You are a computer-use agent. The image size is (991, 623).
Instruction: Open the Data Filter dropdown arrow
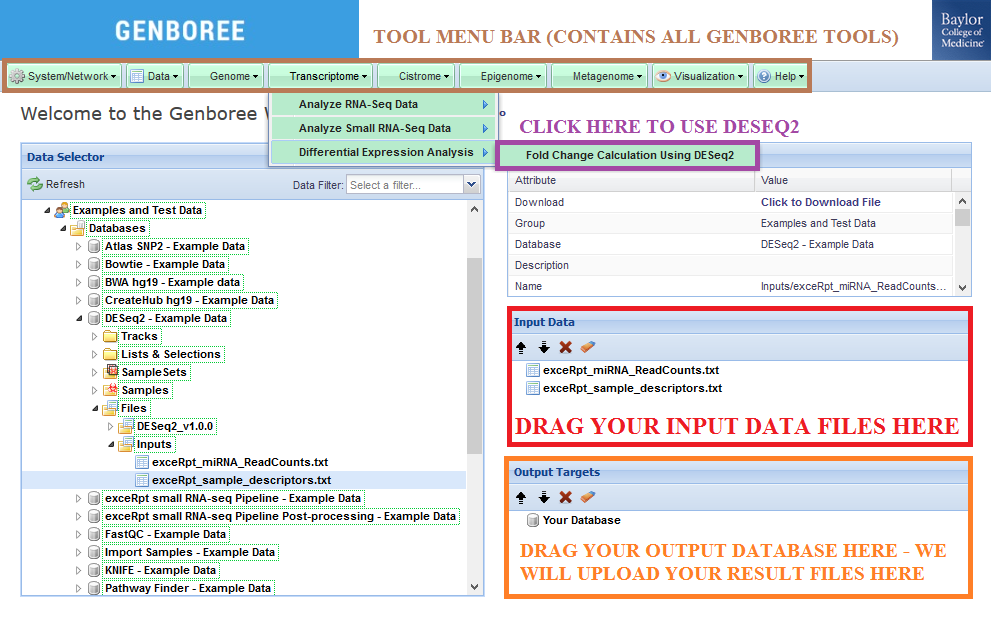pyautogui.click(x=472, y=185)
